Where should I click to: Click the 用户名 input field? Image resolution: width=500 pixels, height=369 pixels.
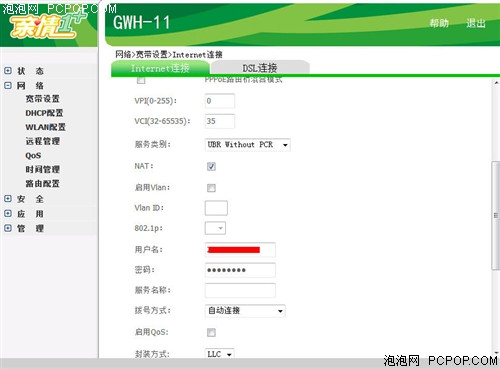tap(240, 250)
